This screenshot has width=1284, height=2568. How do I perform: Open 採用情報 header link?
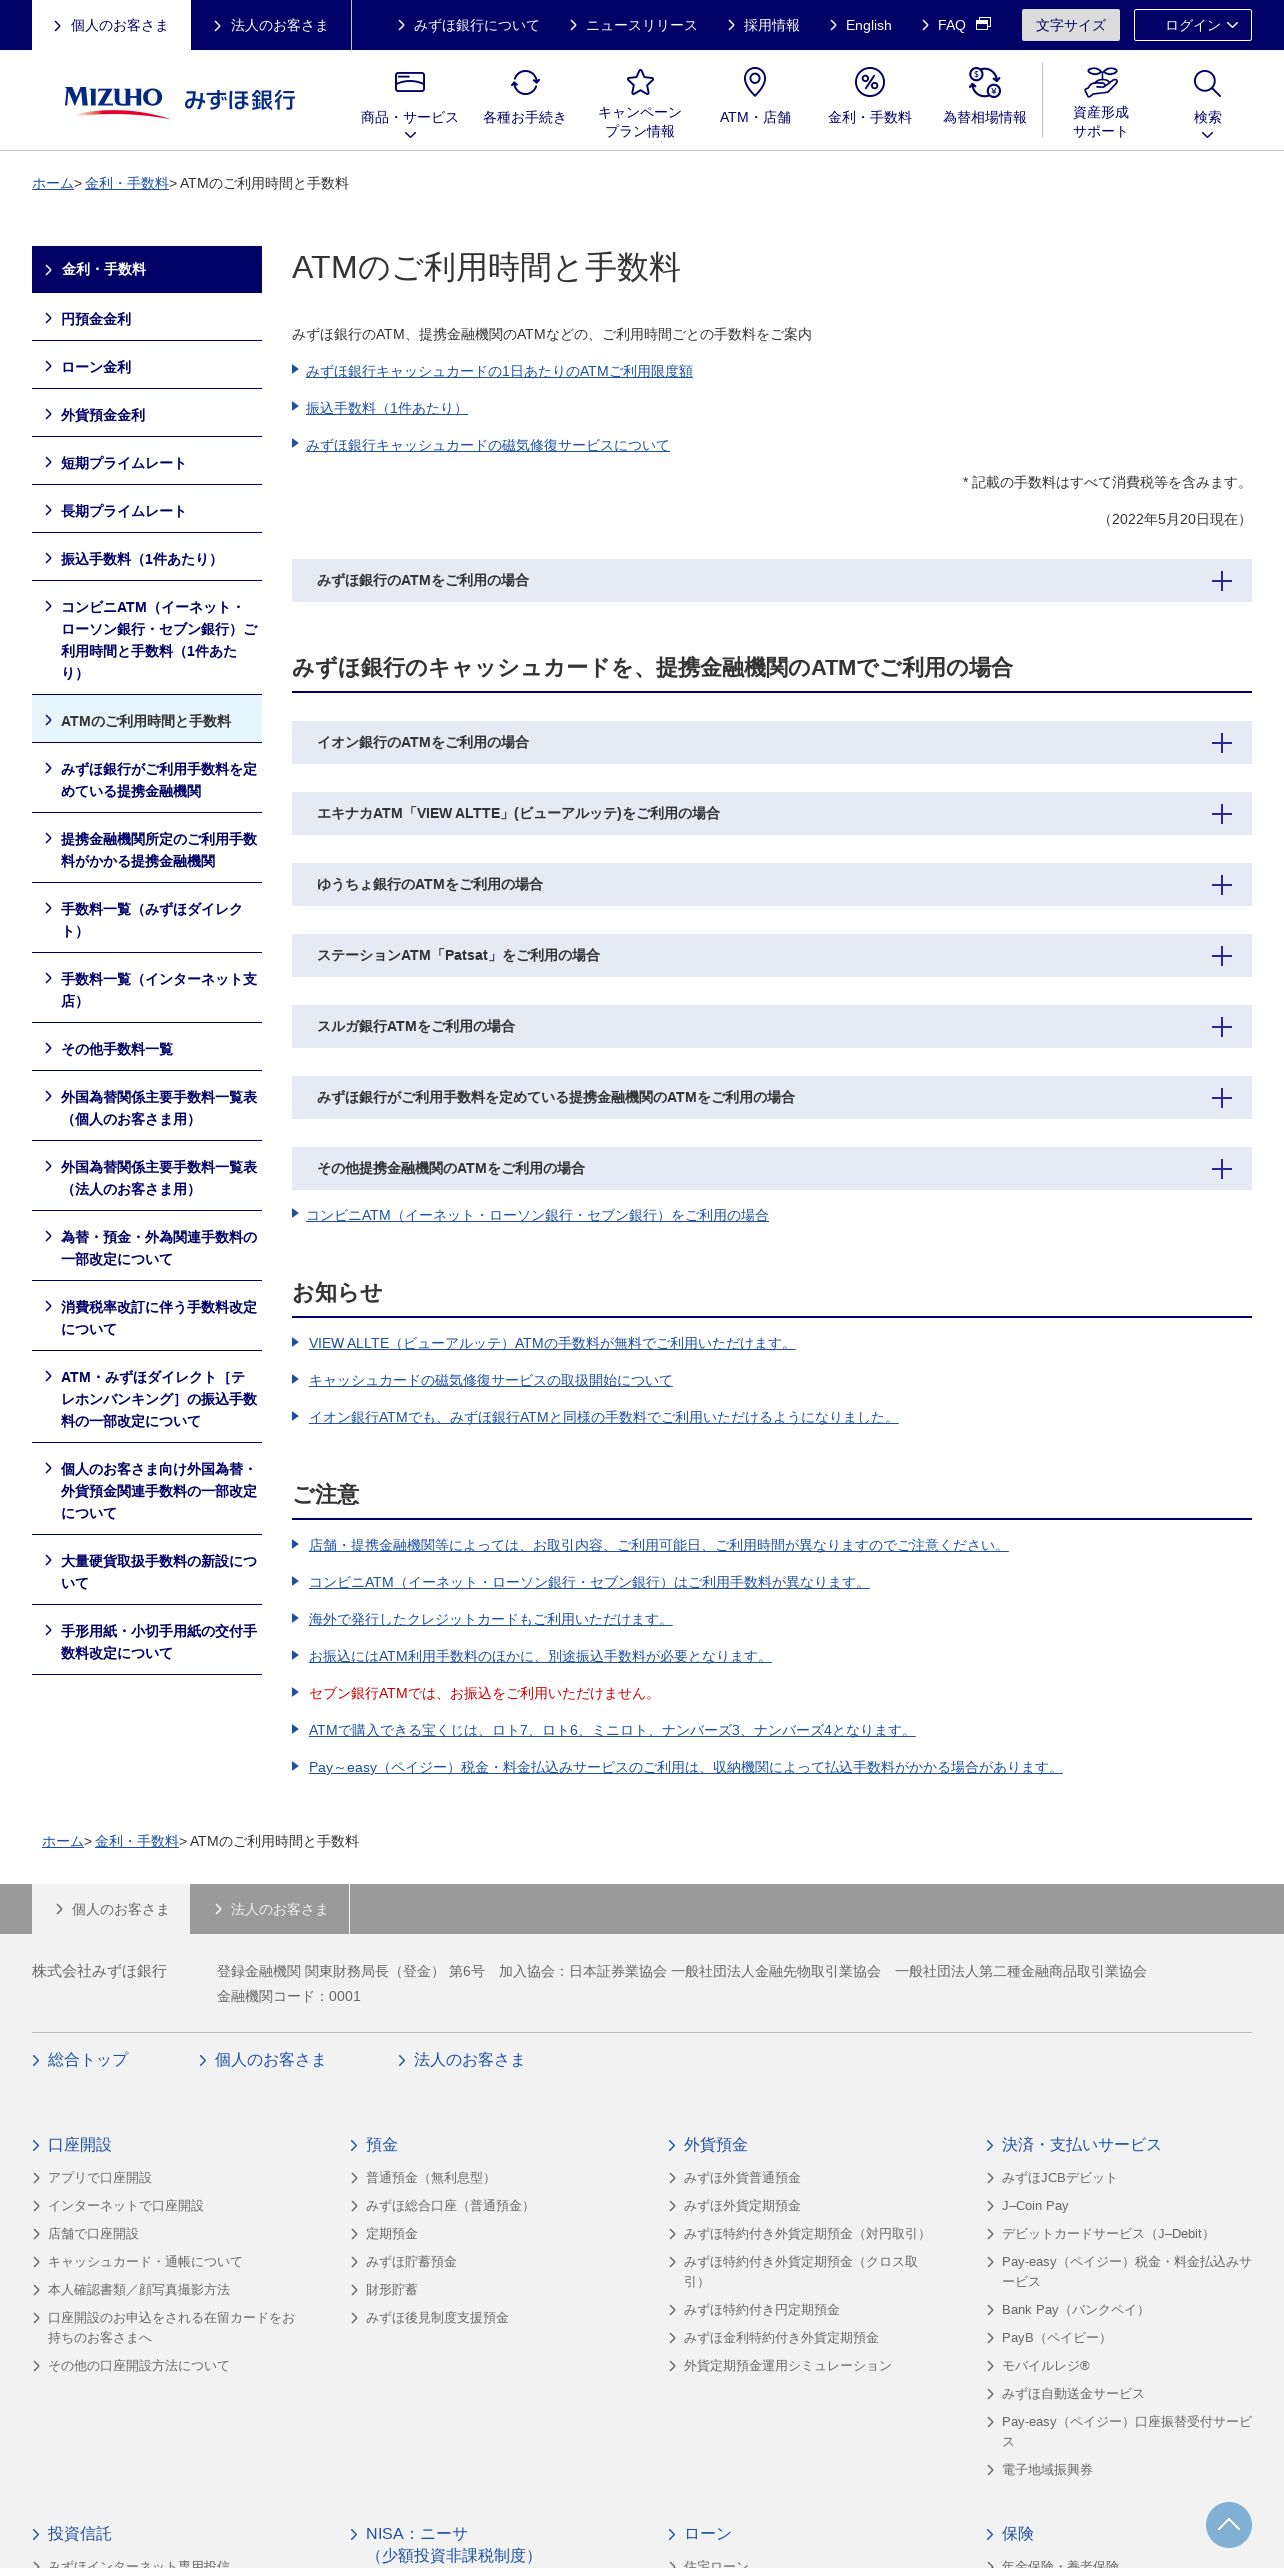click(x=763, y=25)
